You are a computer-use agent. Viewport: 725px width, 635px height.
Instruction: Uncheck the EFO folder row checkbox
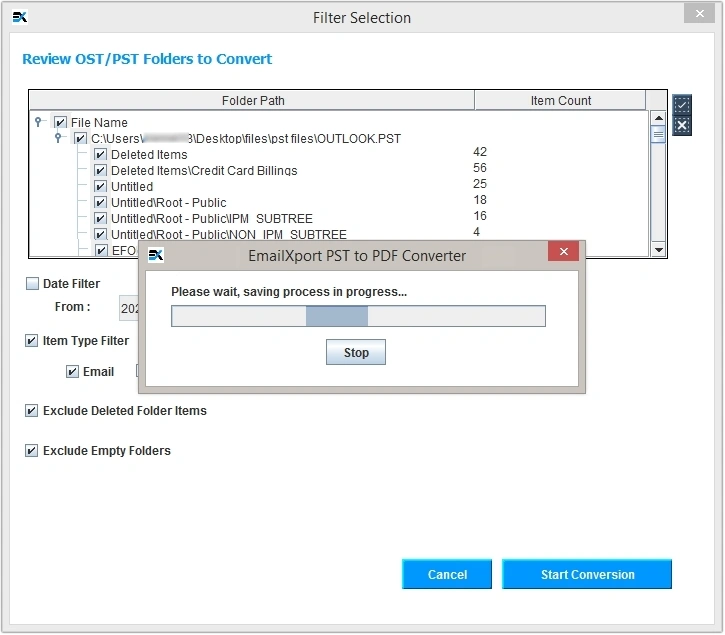click(x=101, y=250)
